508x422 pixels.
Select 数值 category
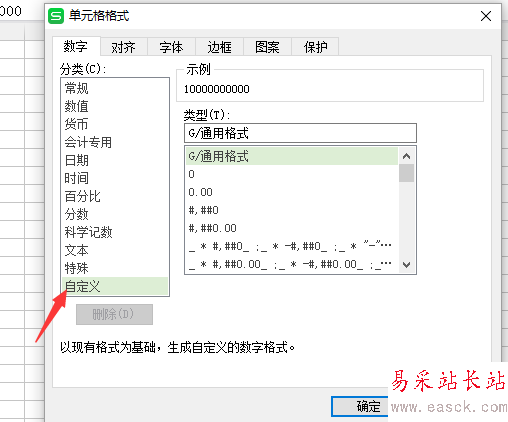point(115,106)
